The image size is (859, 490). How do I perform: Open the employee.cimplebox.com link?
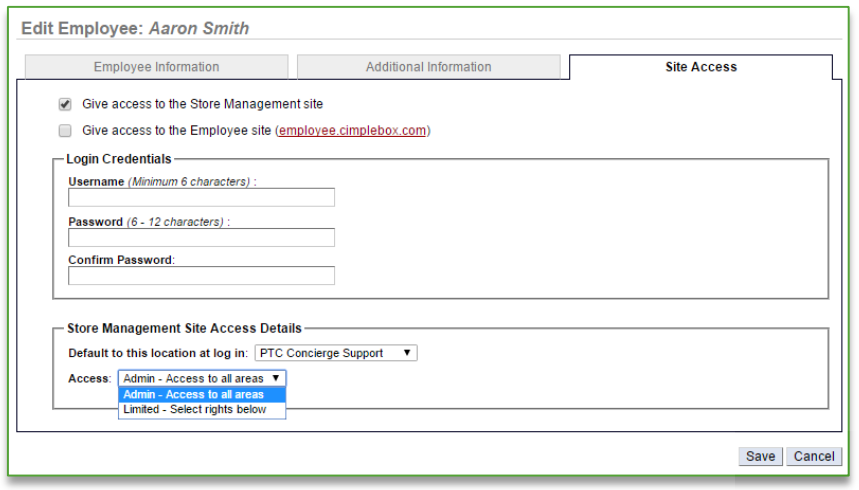[x=352, y=130]
